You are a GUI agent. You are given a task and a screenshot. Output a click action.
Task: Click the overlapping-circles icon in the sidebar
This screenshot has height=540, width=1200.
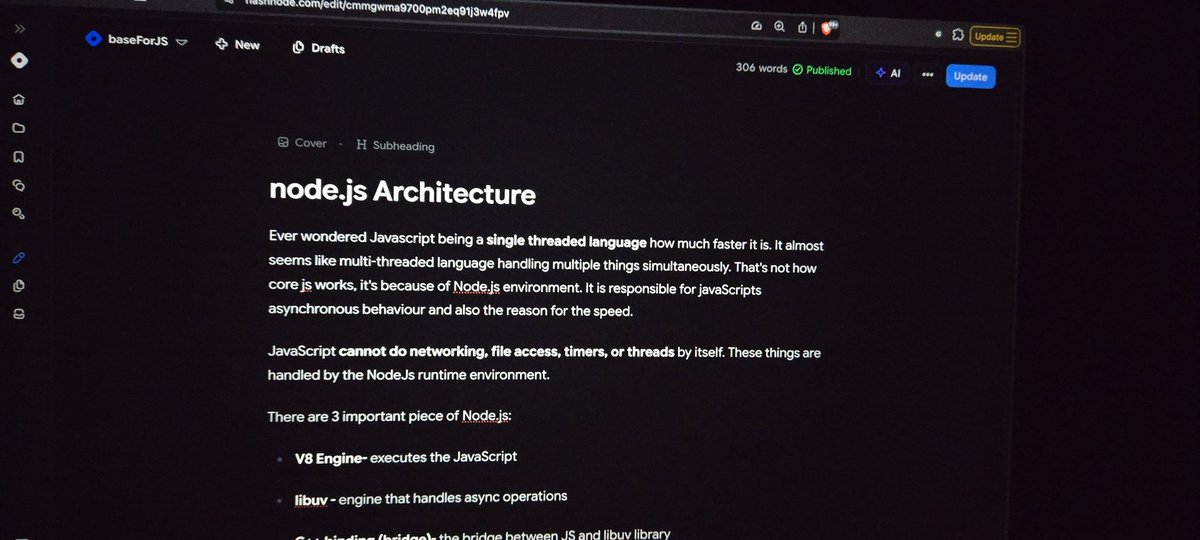[18, 185]
